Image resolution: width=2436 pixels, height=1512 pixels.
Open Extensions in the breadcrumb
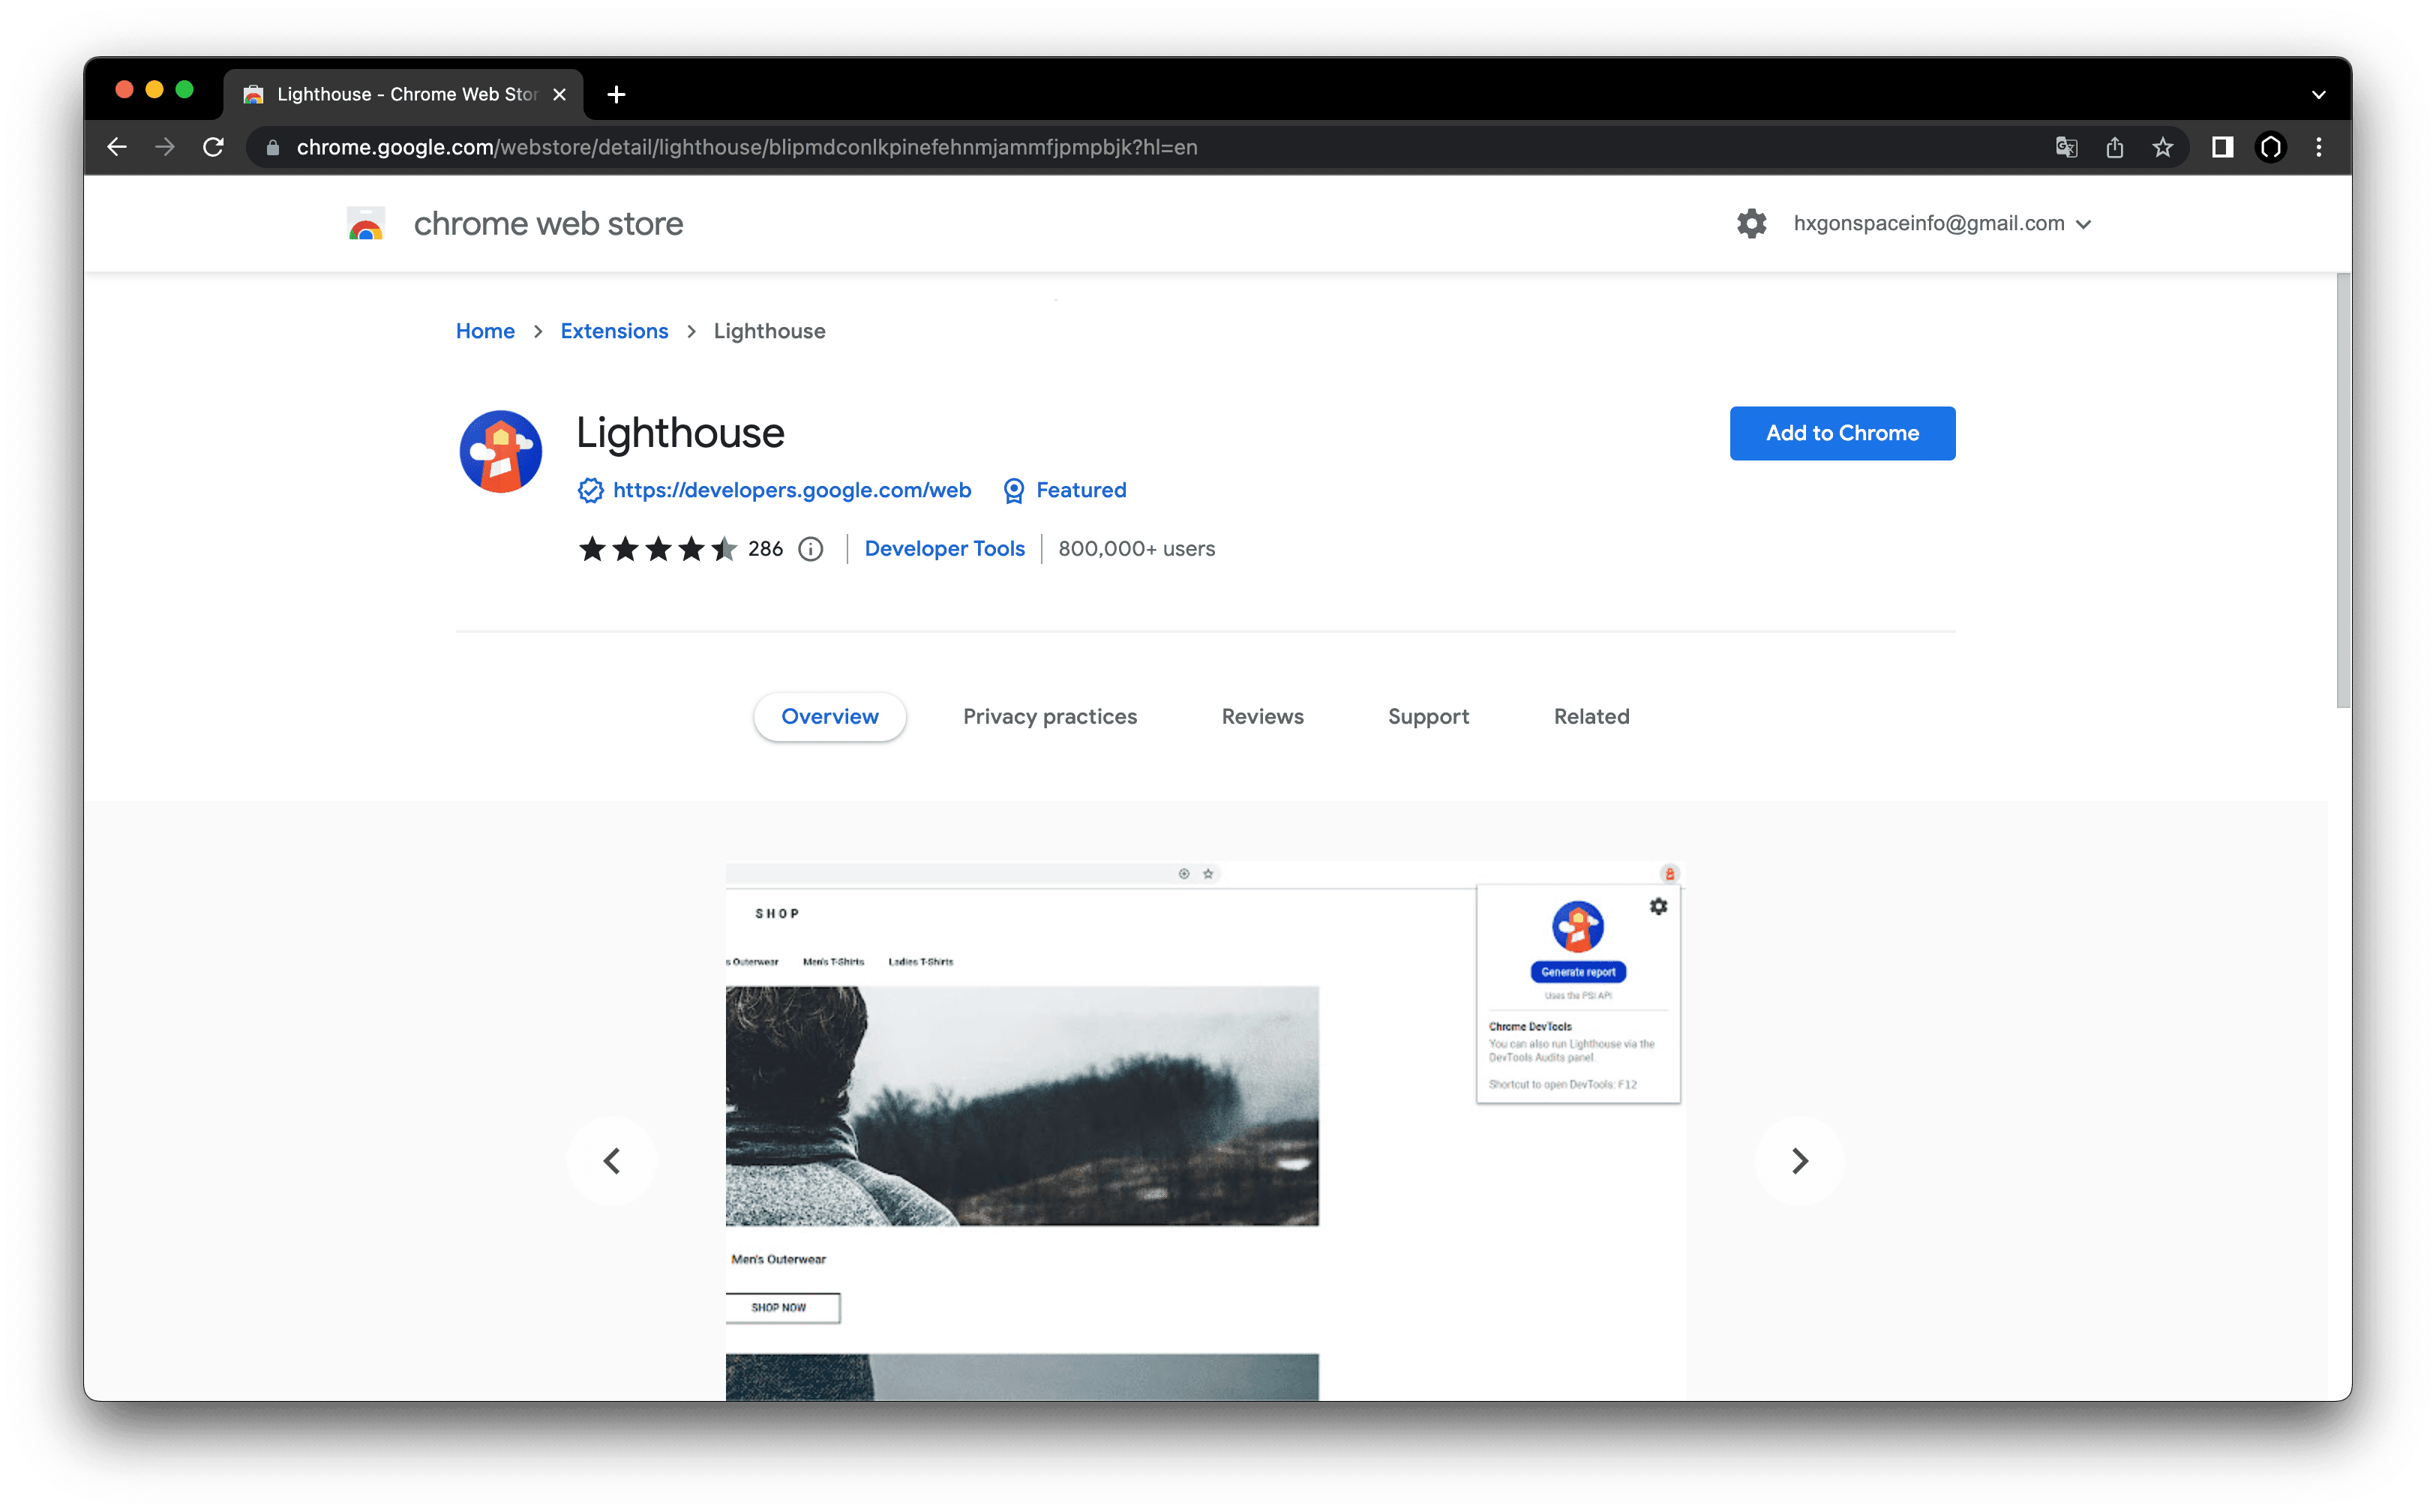[613, 331]
